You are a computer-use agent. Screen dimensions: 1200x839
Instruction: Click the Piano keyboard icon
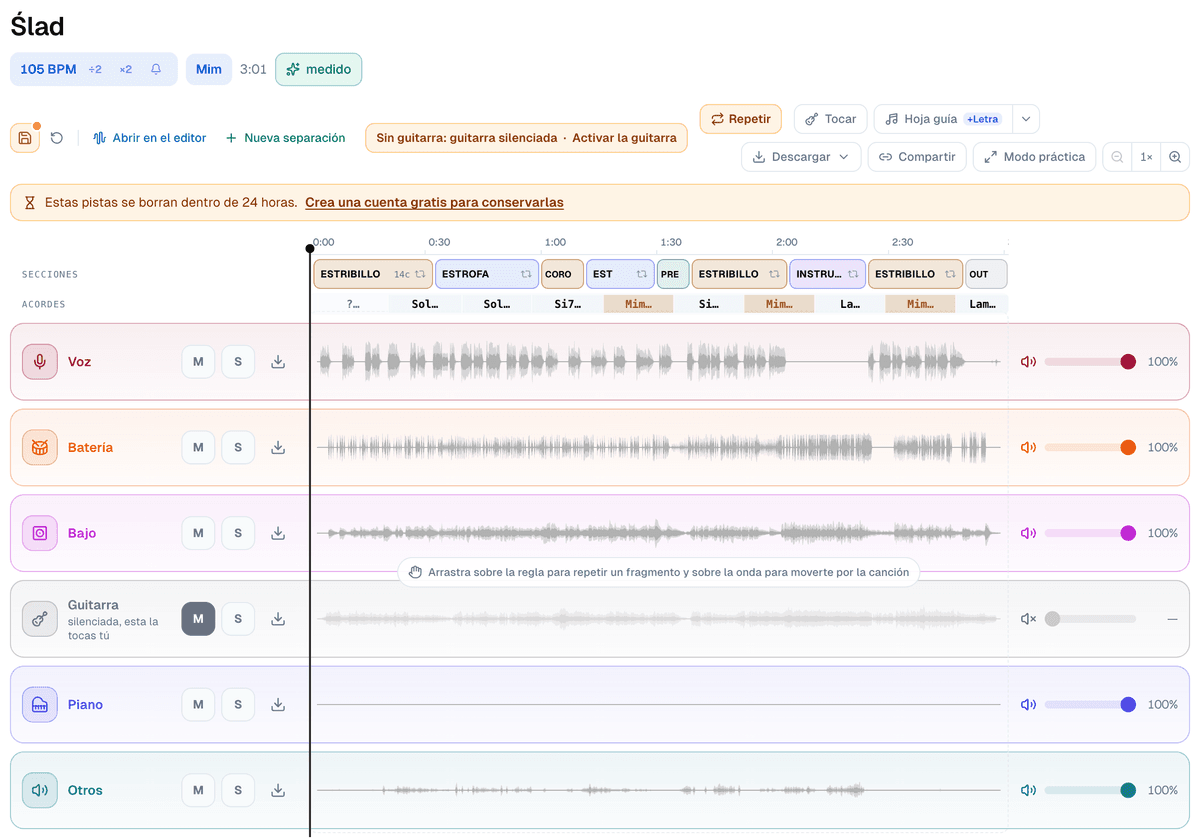(x=40, y=704)
